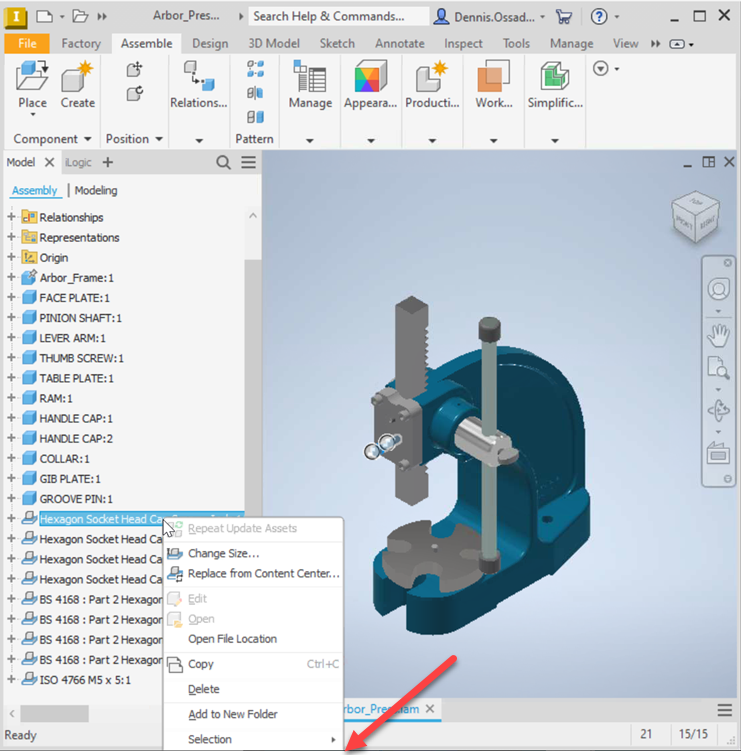The height and width of the screenshot is (755, 741).
Task: Switch to the Design ribbon tab
Action: click(x=210, y=44)
